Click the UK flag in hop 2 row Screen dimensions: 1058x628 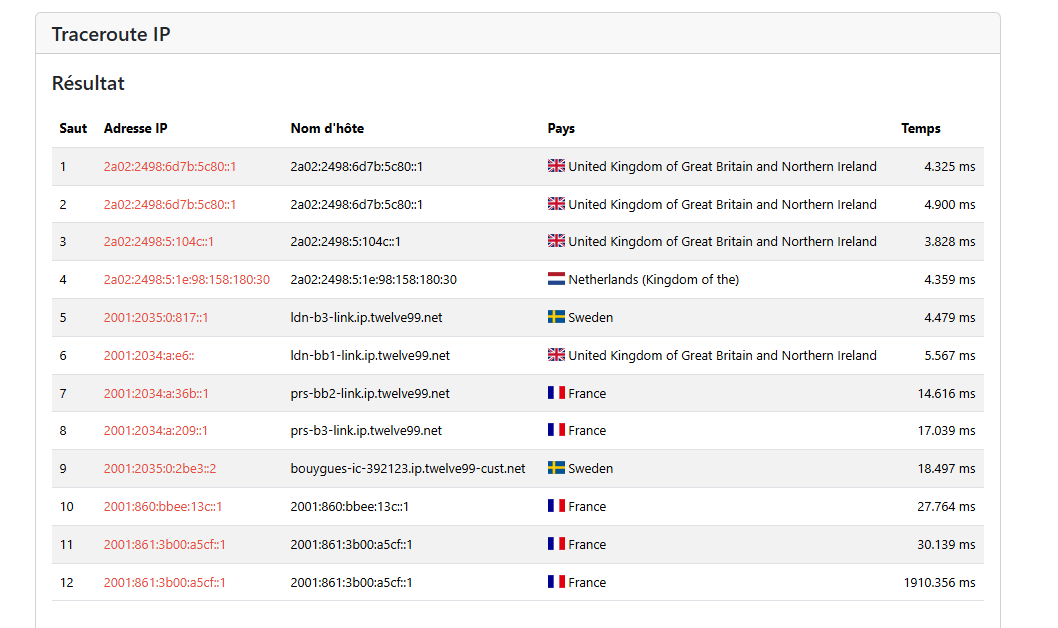click(x=556, y=203)
